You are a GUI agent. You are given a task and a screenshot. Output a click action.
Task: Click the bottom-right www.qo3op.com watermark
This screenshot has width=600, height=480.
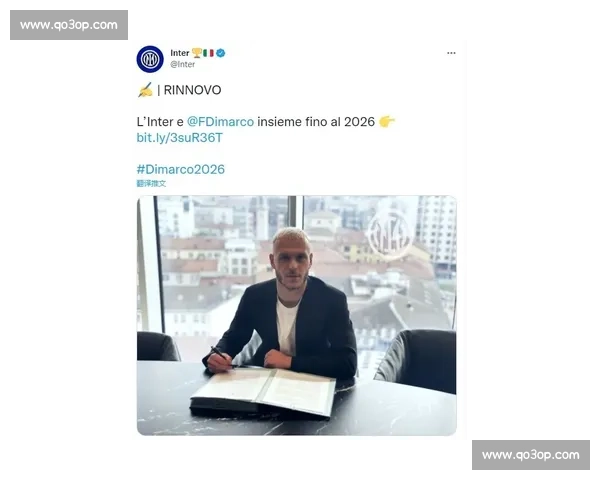pyautogui.click(x=531, y=455)
